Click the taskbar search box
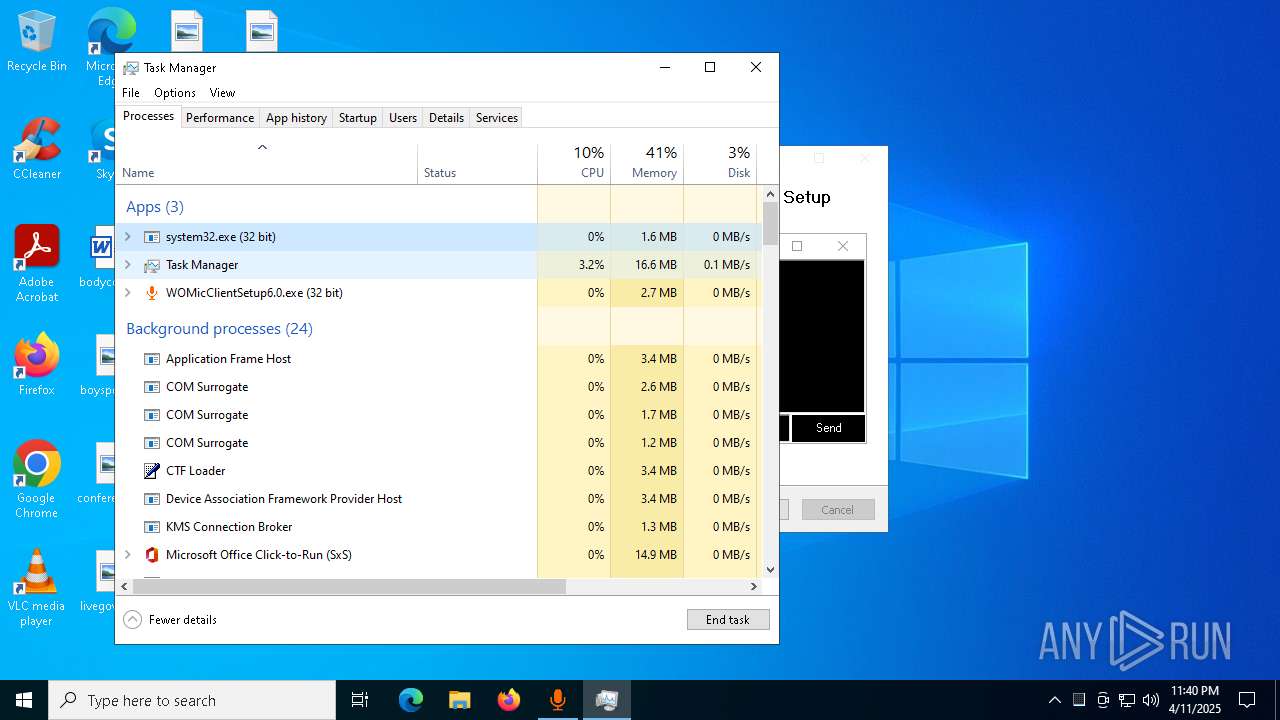Image resolution: width=1280 pixels, height=720 pixels. (192, 700)
